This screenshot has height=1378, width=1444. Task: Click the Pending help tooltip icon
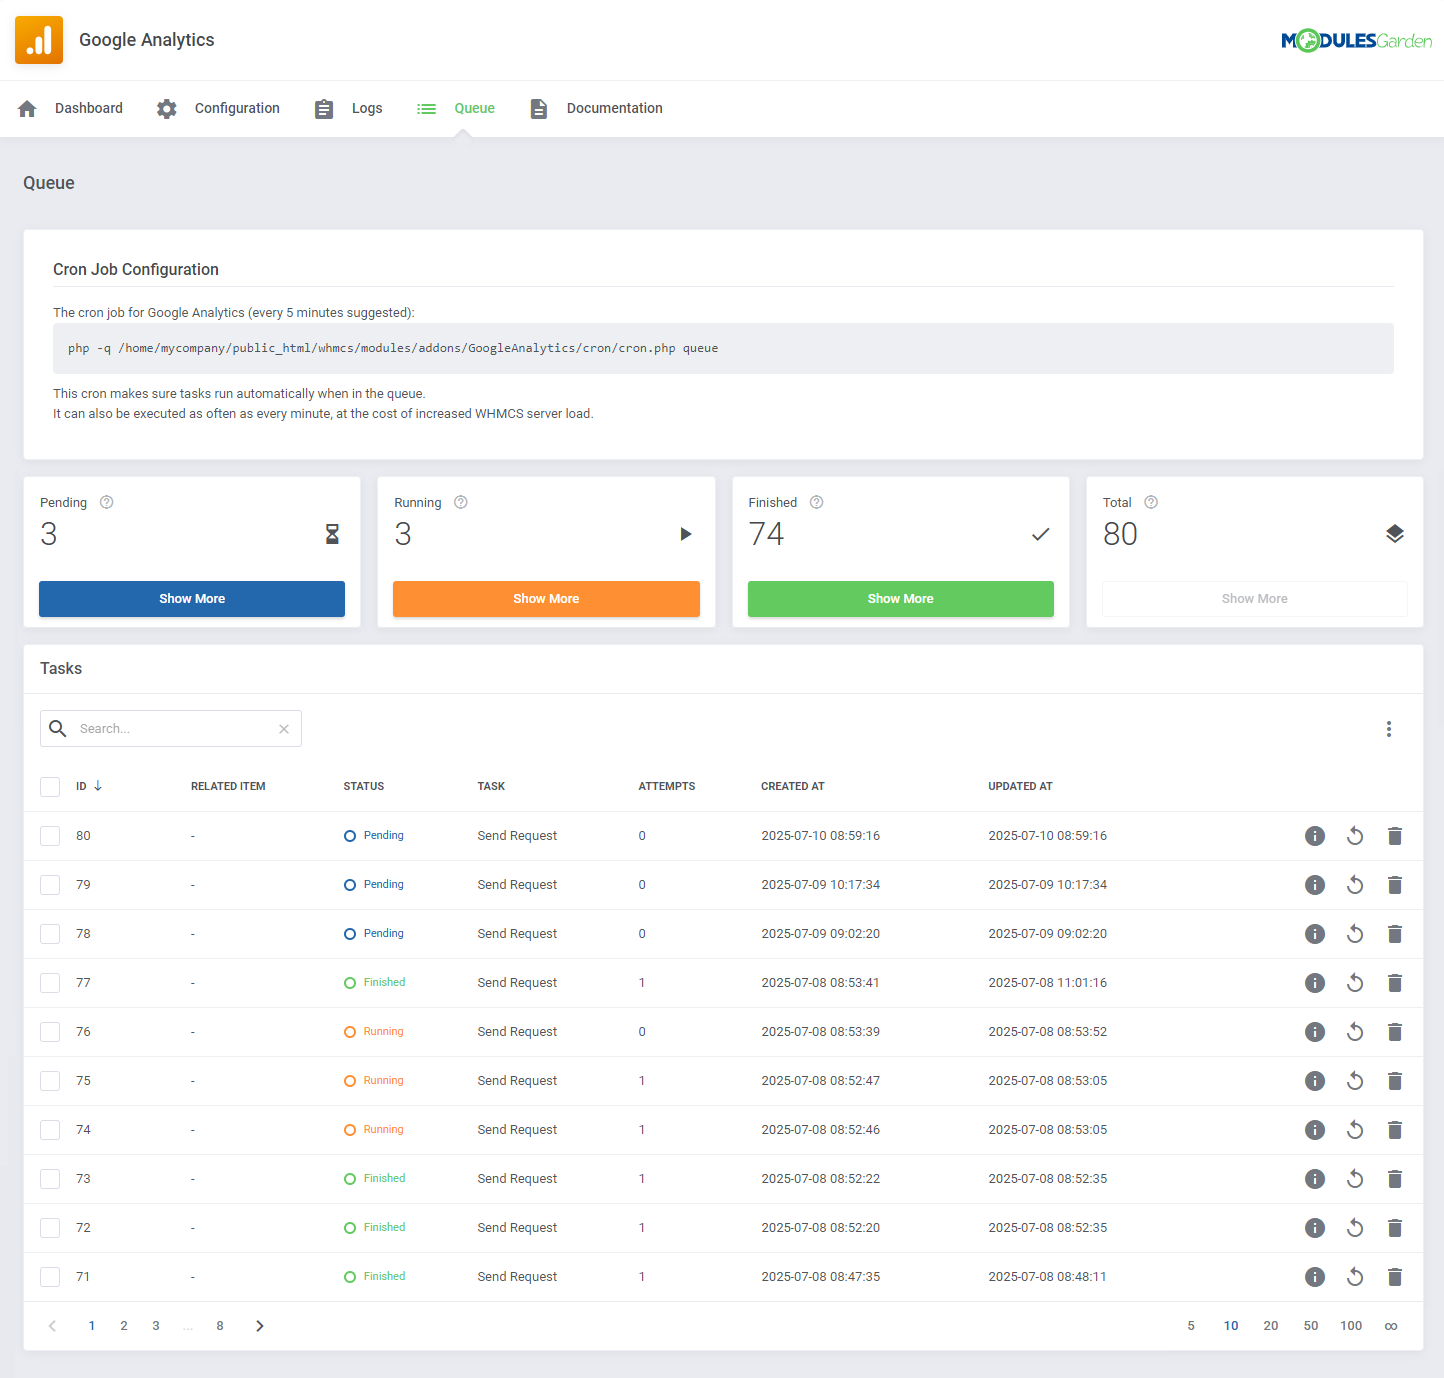pos(106,502)
